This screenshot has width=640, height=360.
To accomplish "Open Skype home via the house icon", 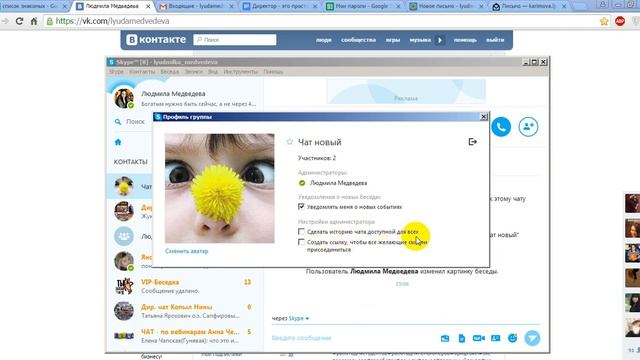I will [118, 142].
